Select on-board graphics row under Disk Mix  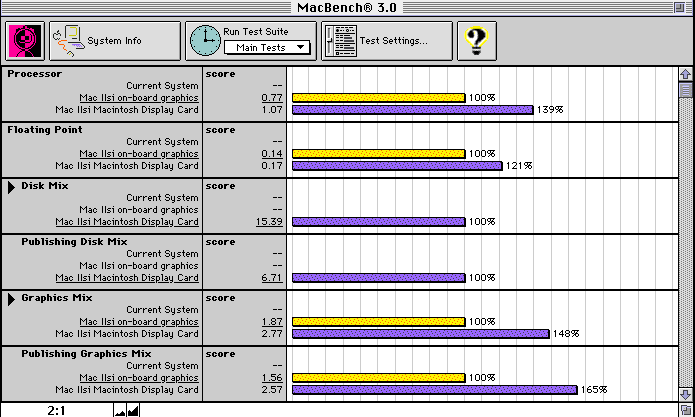tap(139, 210)
